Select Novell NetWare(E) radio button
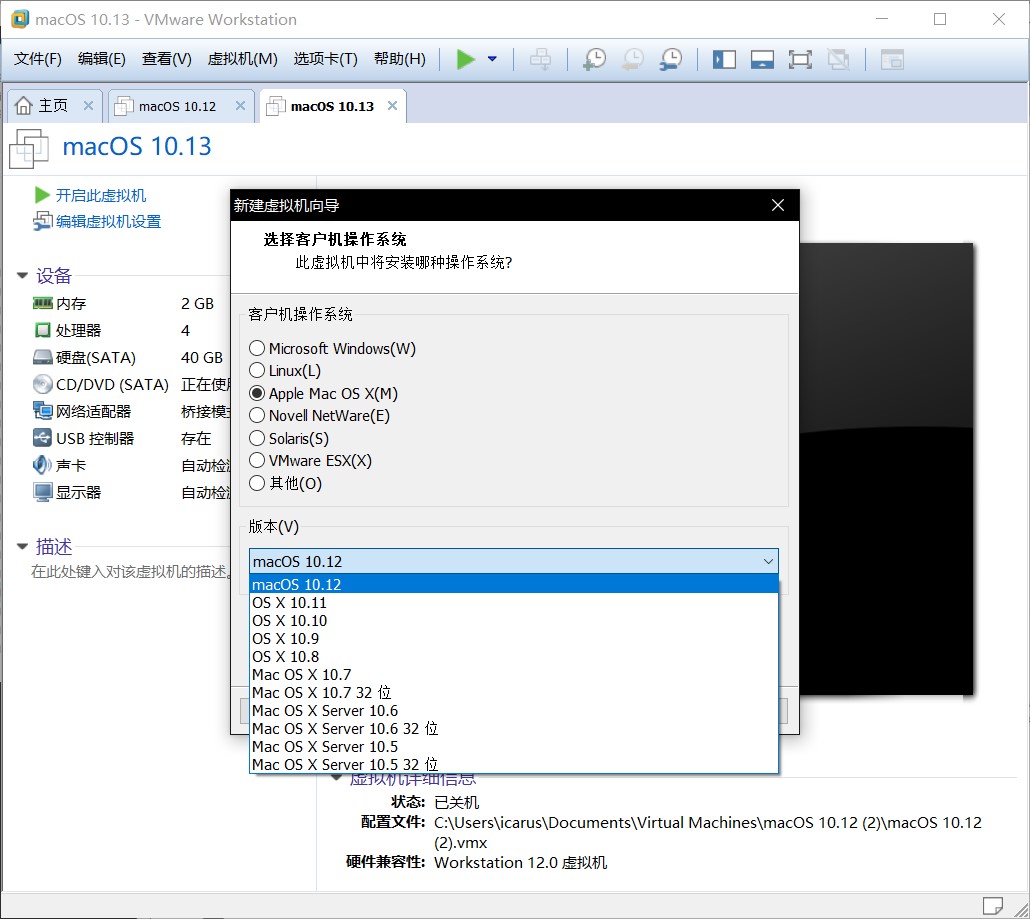This screenshot has height=919, width=1030. click(x=257, y=416)
